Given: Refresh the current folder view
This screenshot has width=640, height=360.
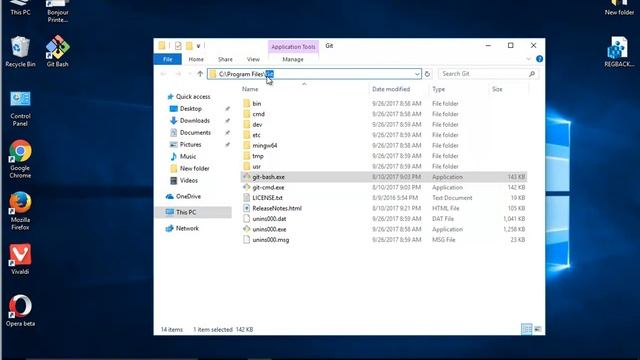Looking at the screenshot, I should coord(427,74).
